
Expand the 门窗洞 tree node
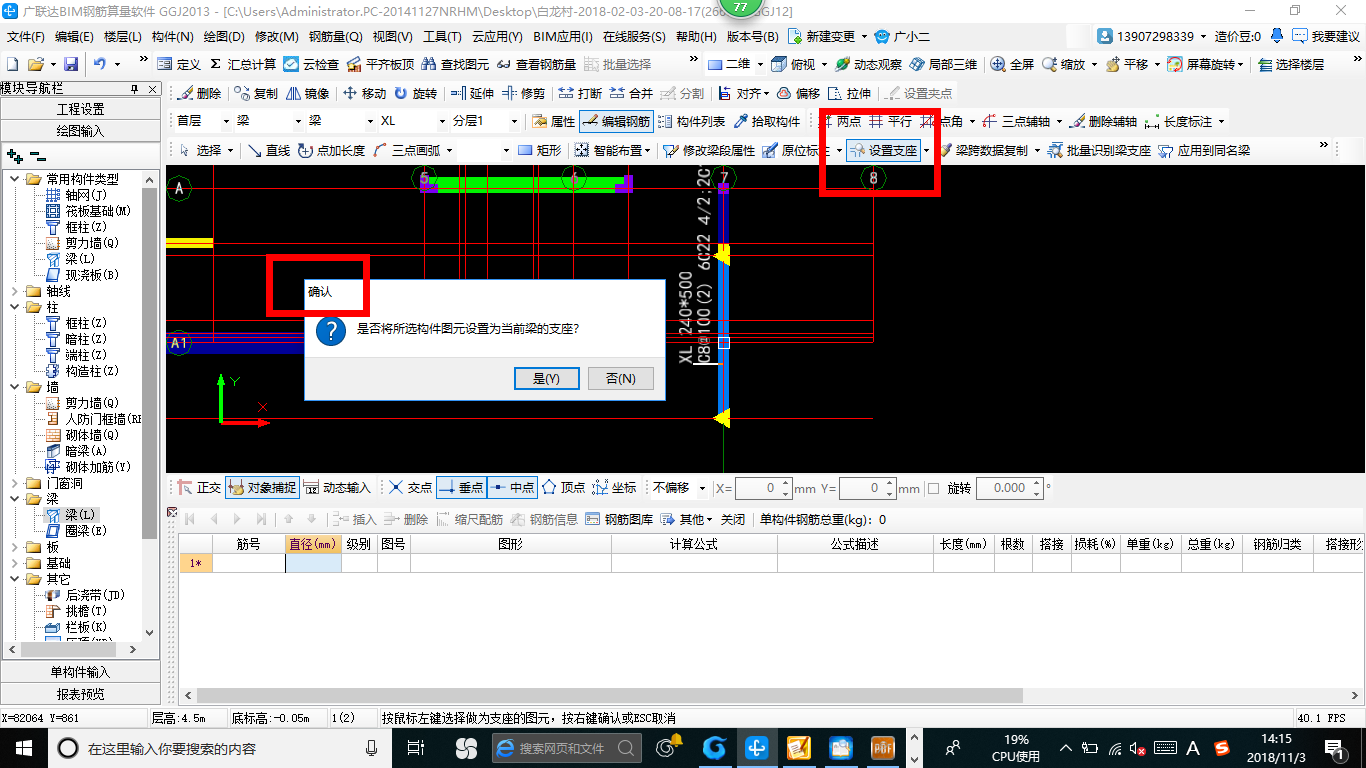pyautogui.click(x=15, y=483)
